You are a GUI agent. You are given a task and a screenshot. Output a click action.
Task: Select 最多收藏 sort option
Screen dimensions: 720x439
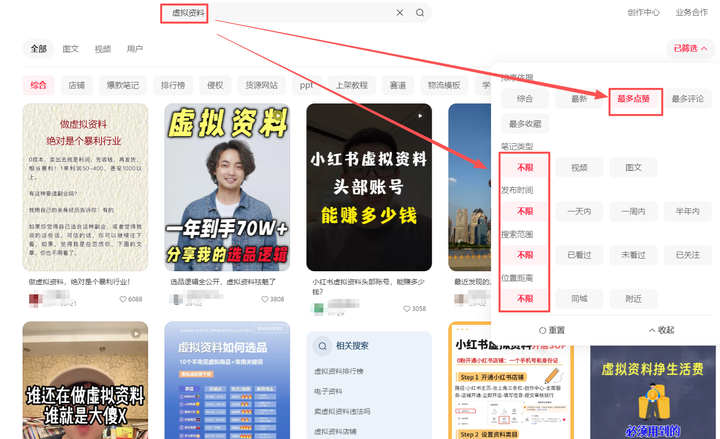point(525,124)
